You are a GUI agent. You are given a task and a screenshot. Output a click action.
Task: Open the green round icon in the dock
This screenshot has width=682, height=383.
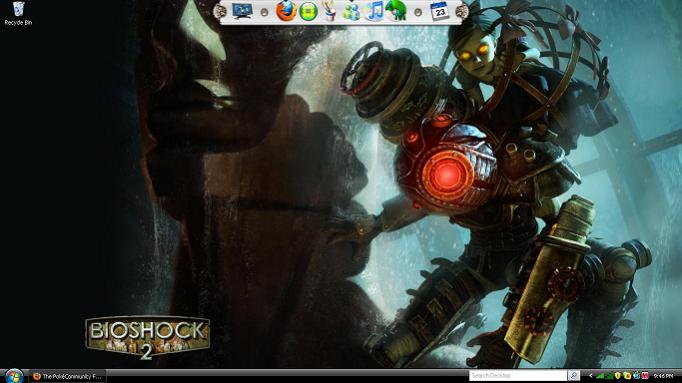tap(308, 11)
